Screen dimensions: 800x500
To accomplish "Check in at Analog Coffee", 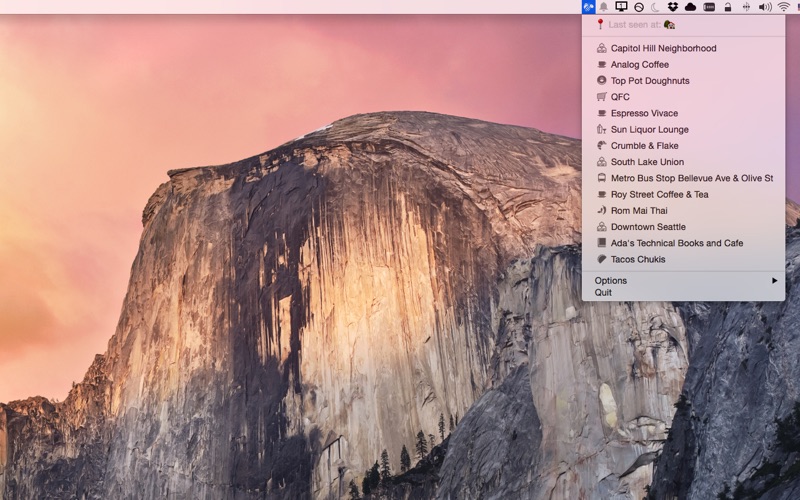I will (x=639, y=65).
